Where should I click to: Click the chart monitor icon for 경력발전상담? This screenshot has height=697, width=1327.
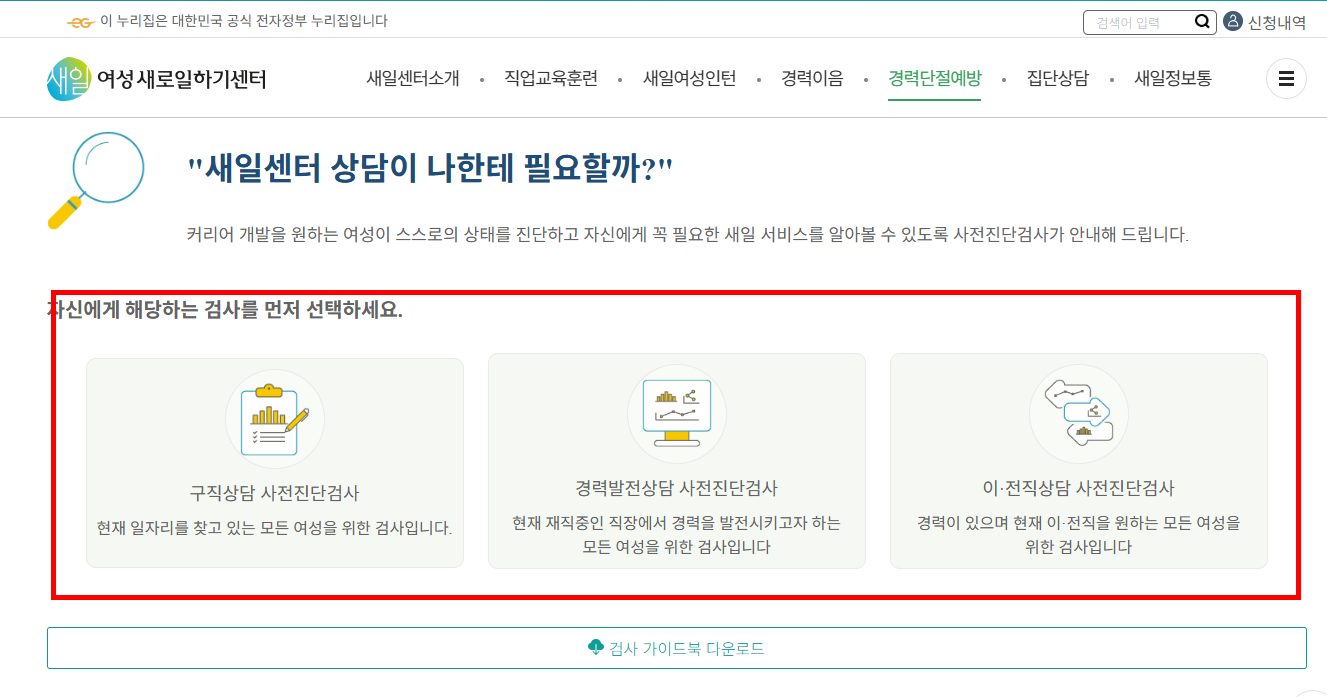coord(677,414)
